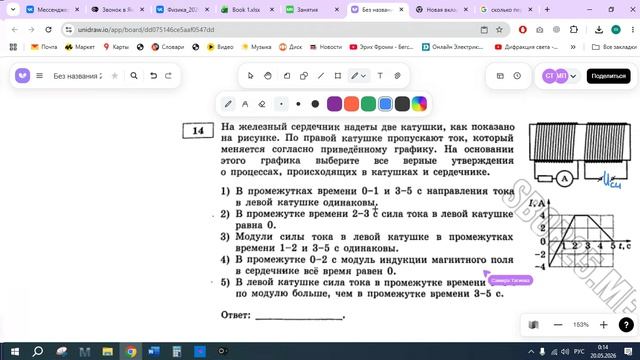
Task: Switch to the Book 1.xlsx tab
Action: pos(248,9)
